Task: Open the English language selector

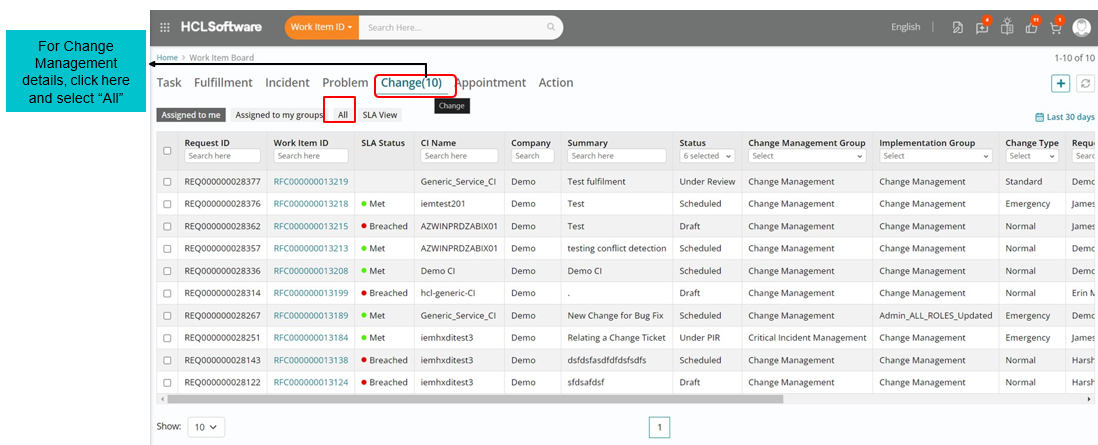Action: tap(905, 27)
